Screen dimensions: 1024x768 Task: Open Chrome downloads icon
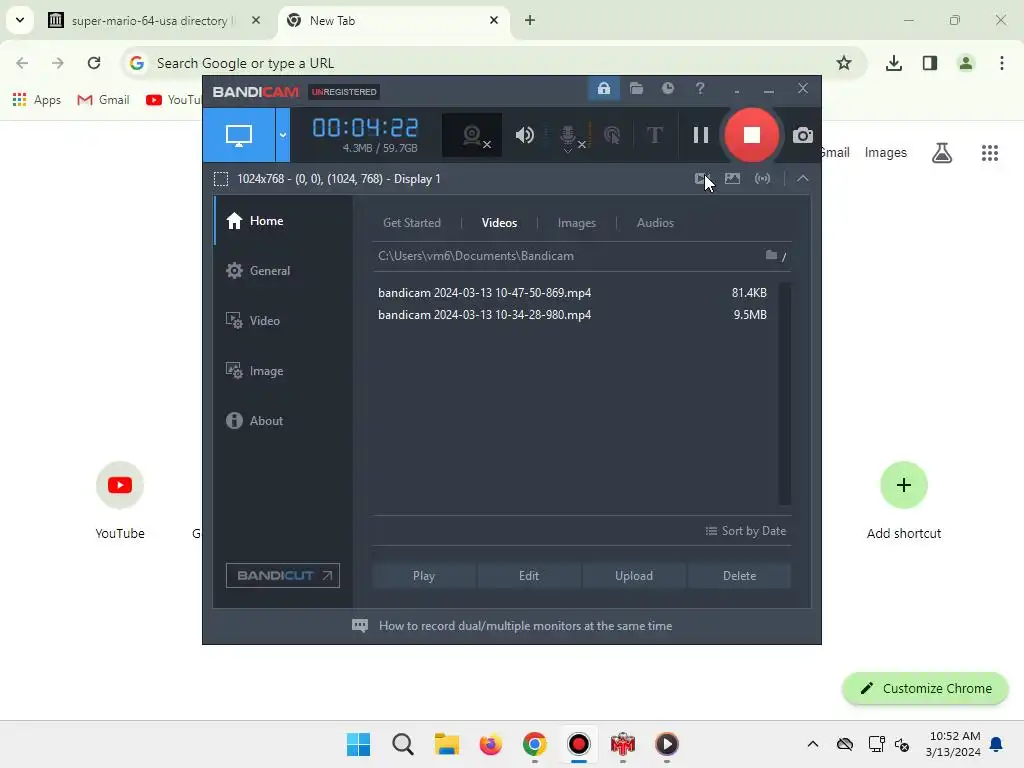[x=893, y=63]
